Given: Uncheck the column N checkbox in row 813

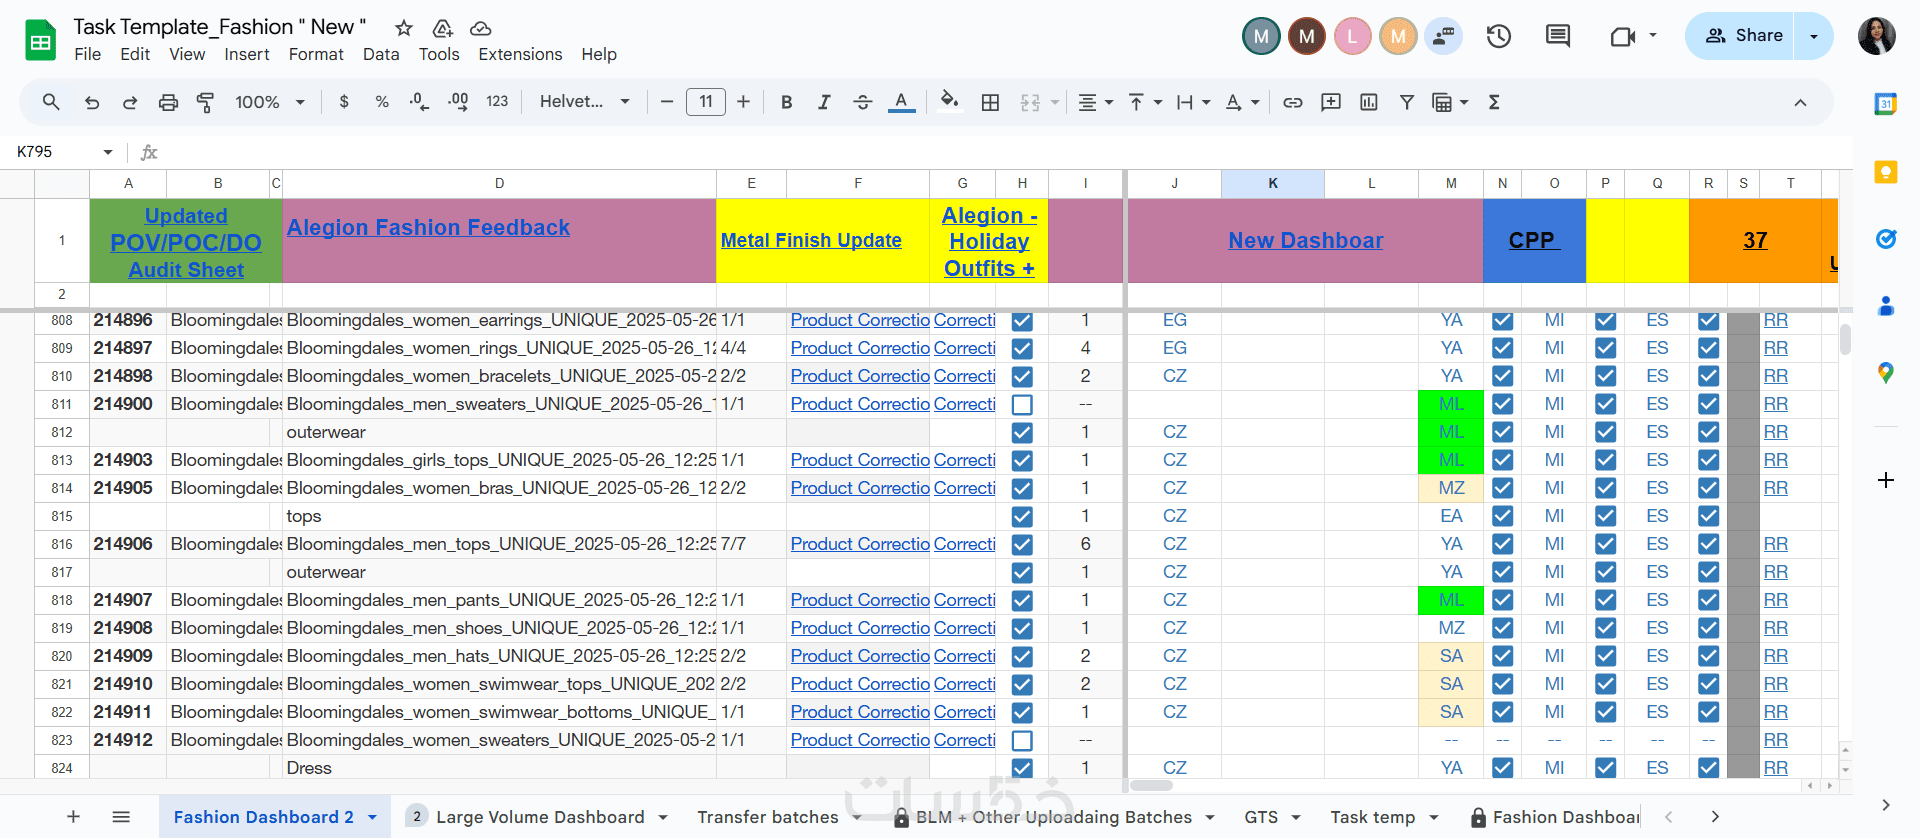Looking at the screenshot, I should [x=1502, y=460].
